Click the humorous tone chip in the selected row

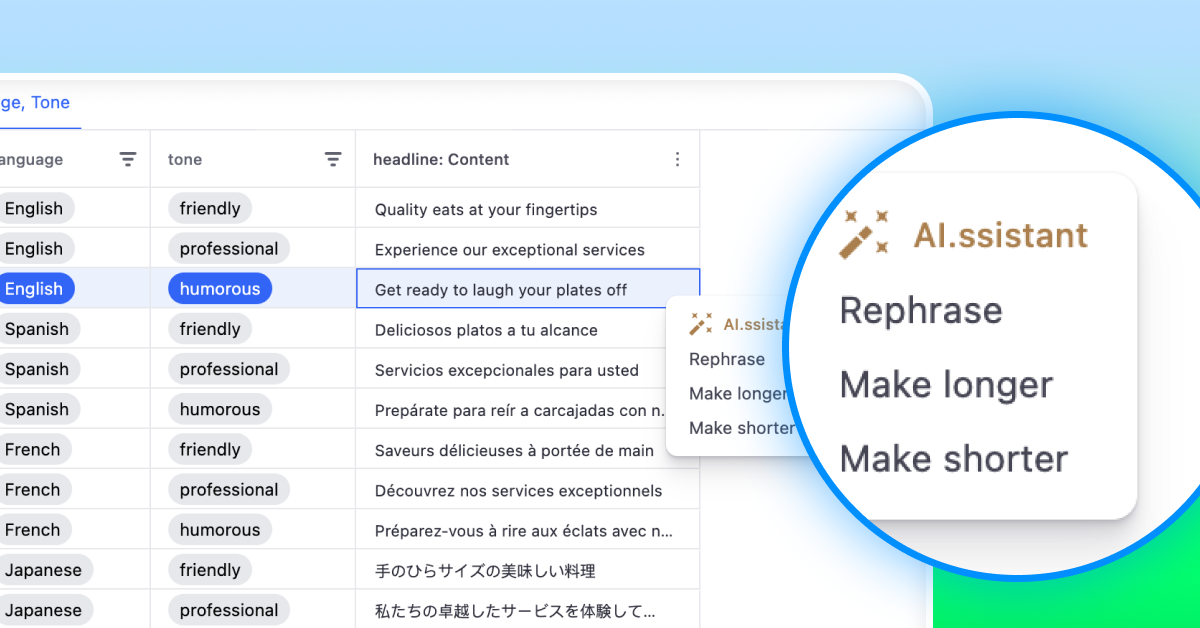pos(219,288)
